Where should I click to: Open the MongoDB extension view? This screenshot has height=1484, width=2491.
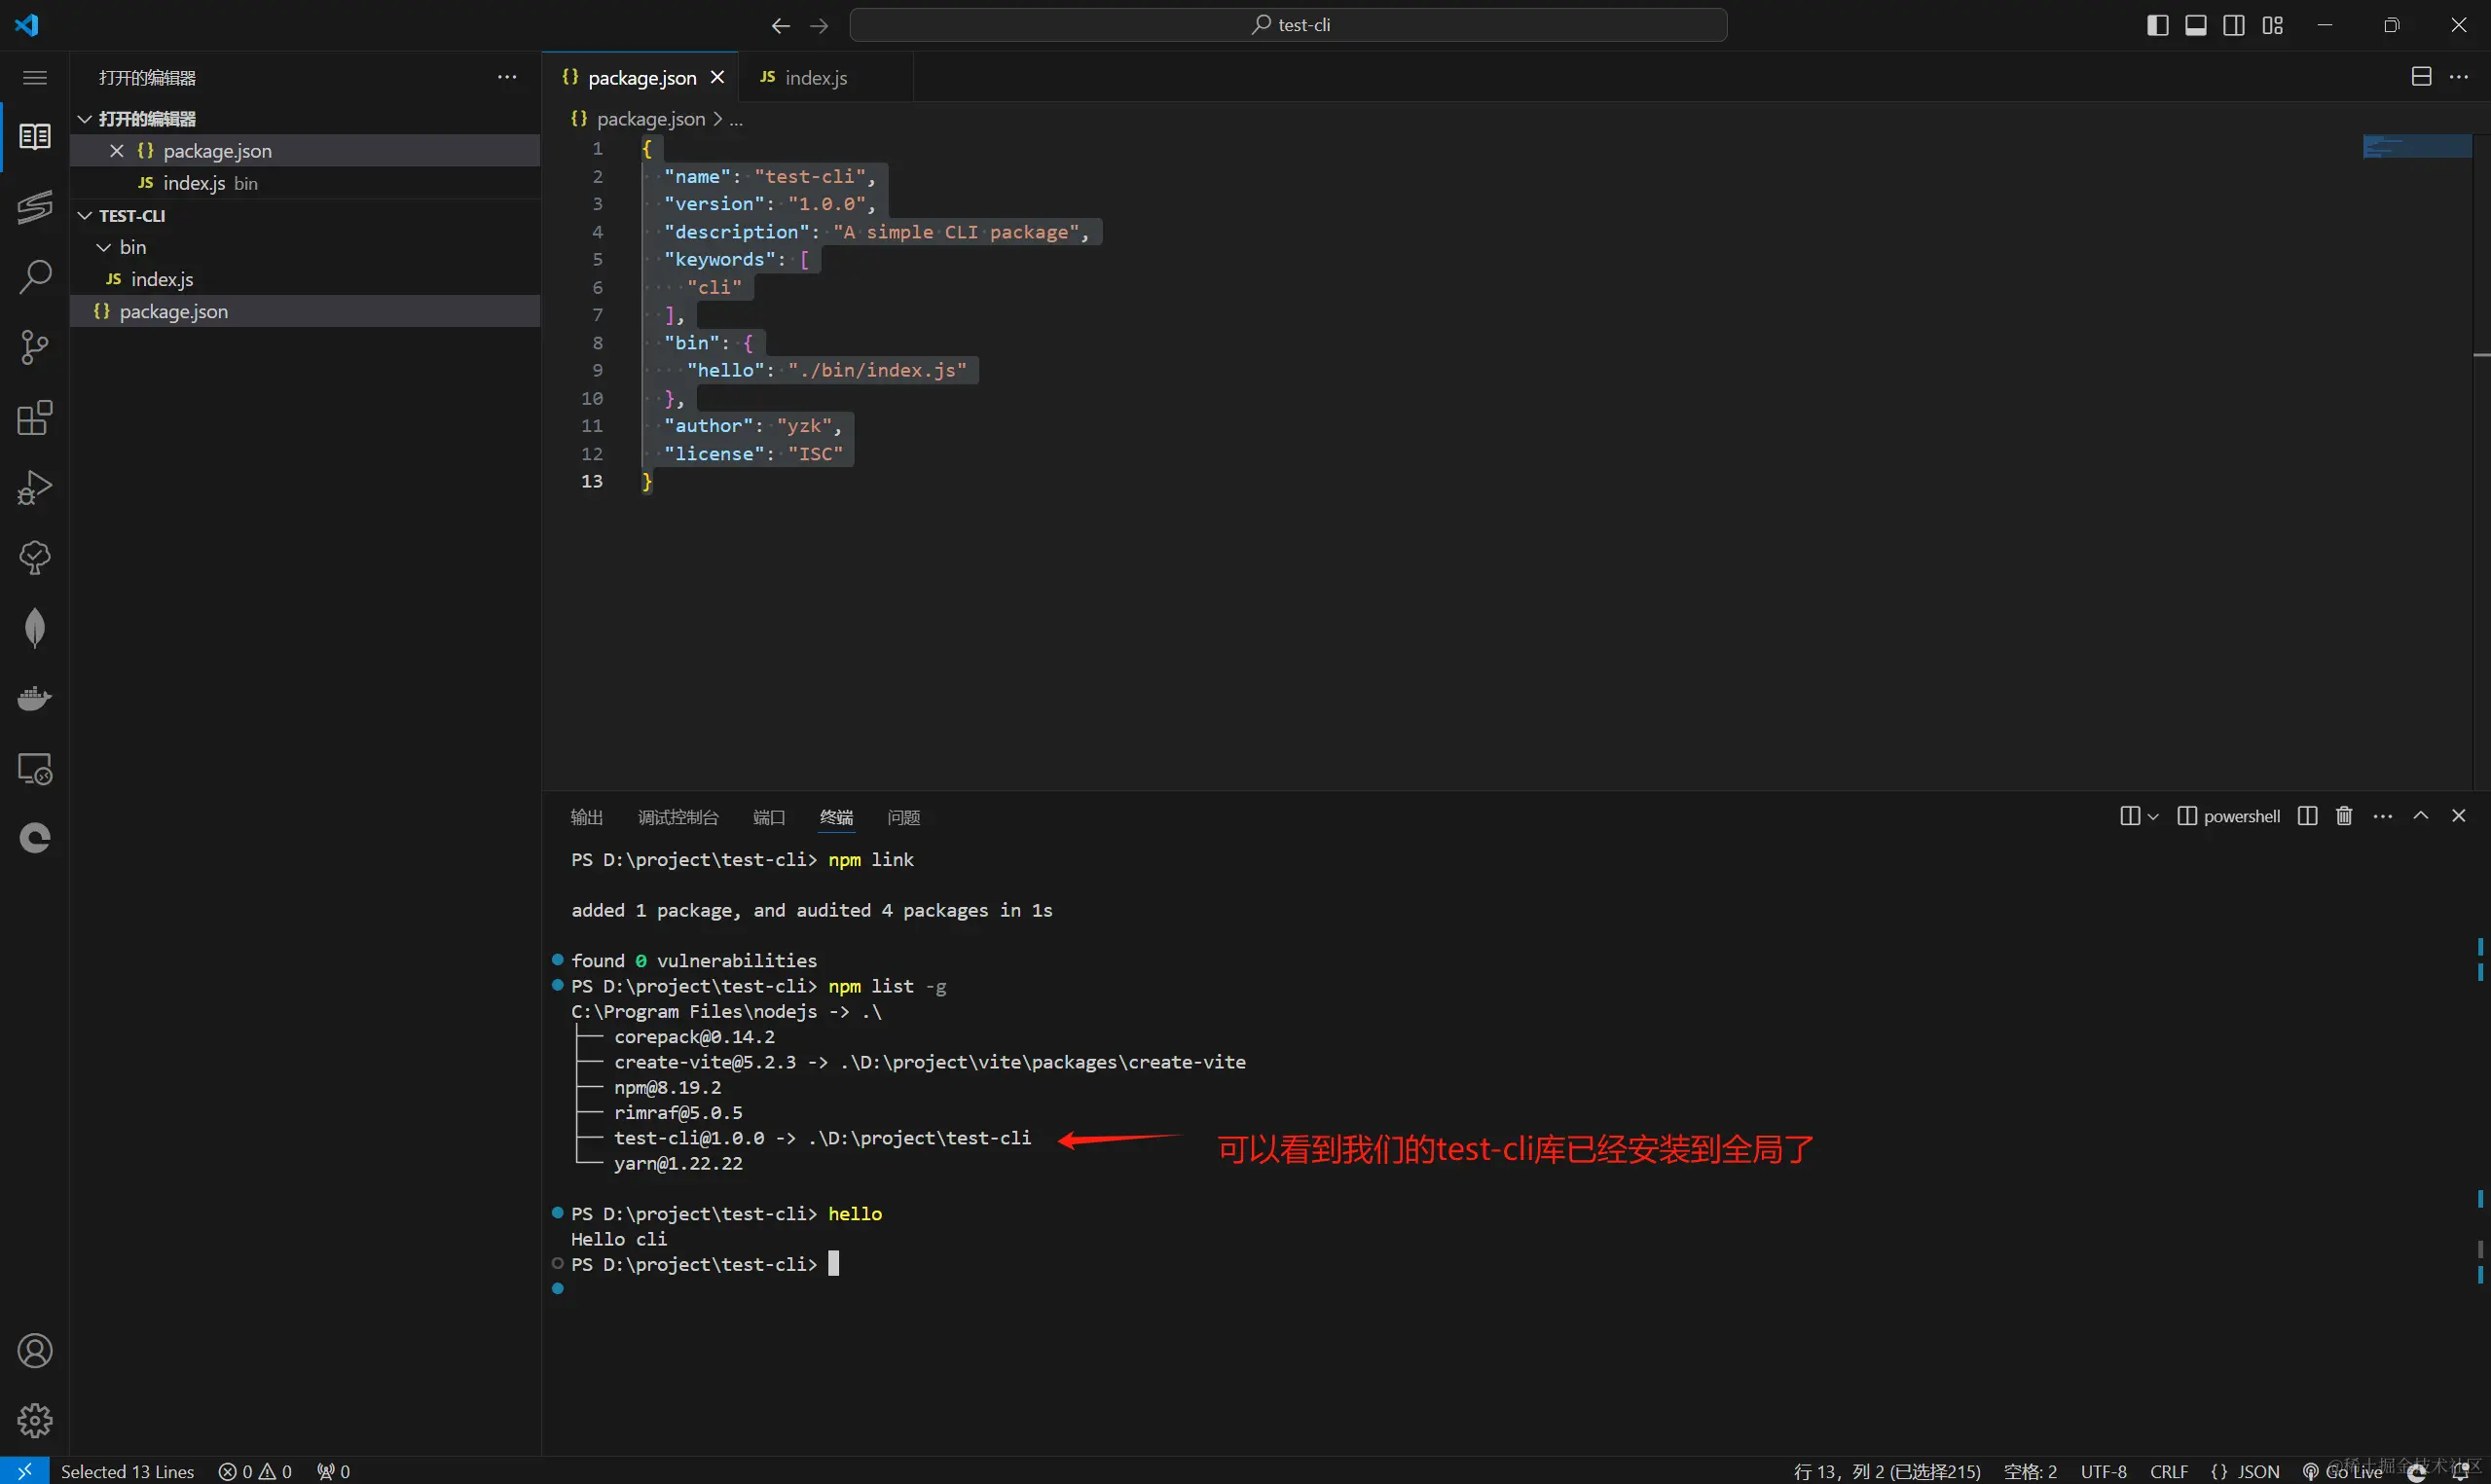[x=35, y=627]
